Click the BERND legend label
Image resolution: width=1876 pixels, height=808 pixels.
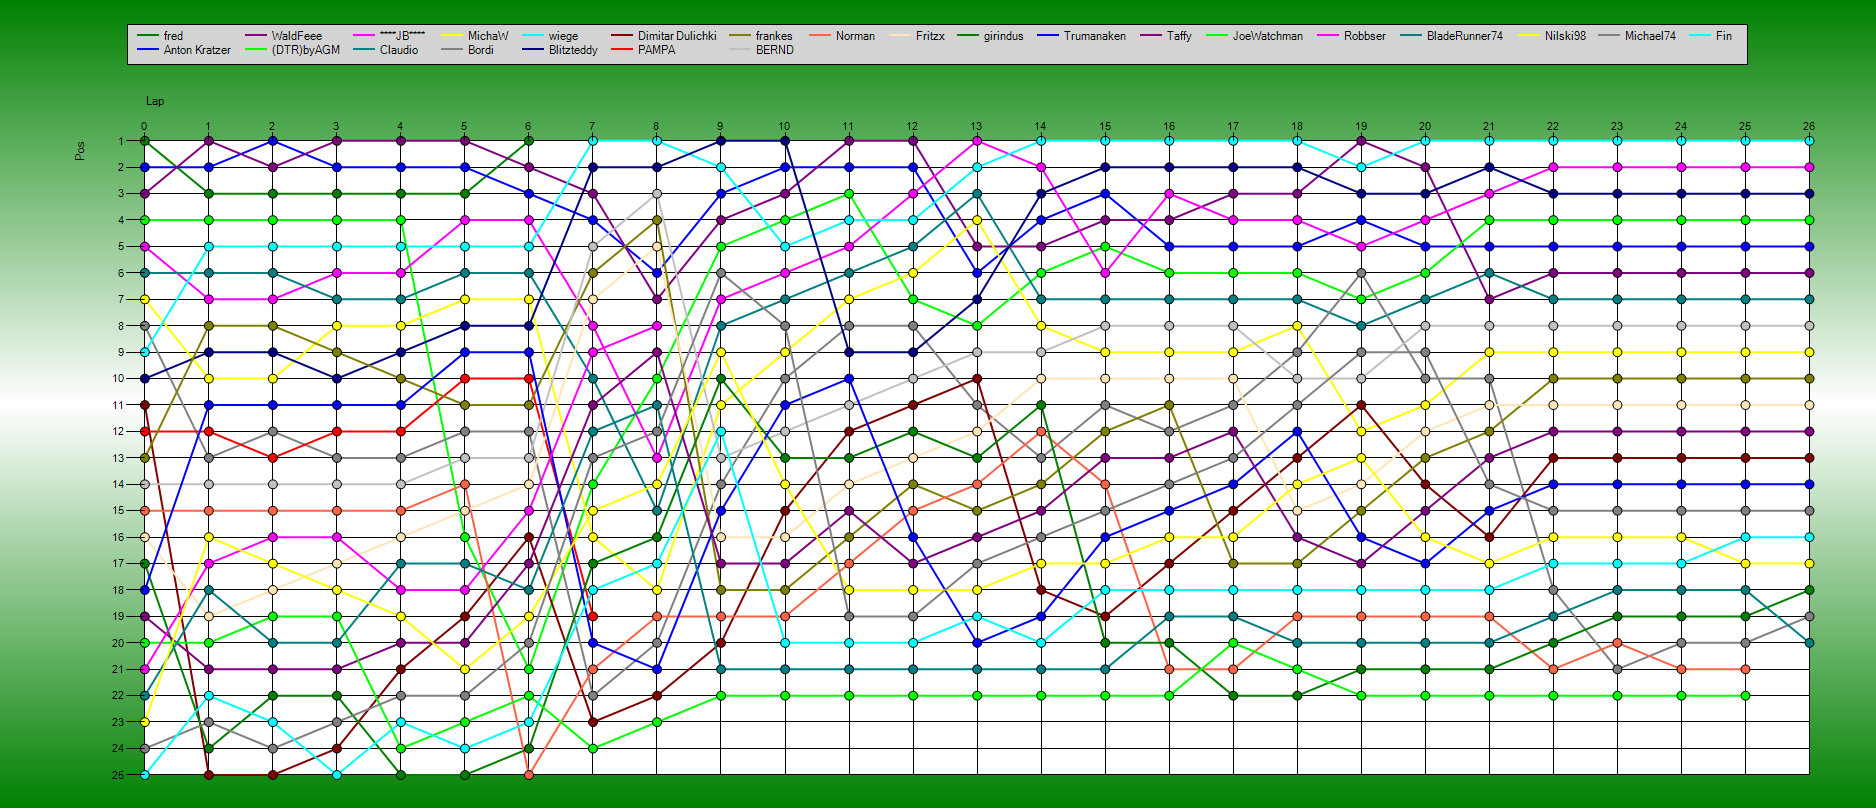[x=774, y=50]
